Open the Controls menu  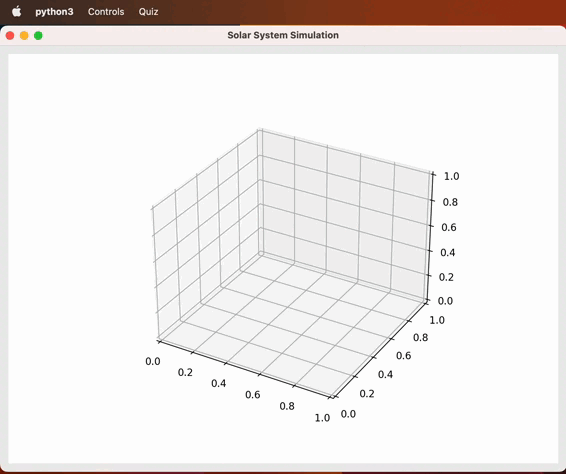[106, 12]
